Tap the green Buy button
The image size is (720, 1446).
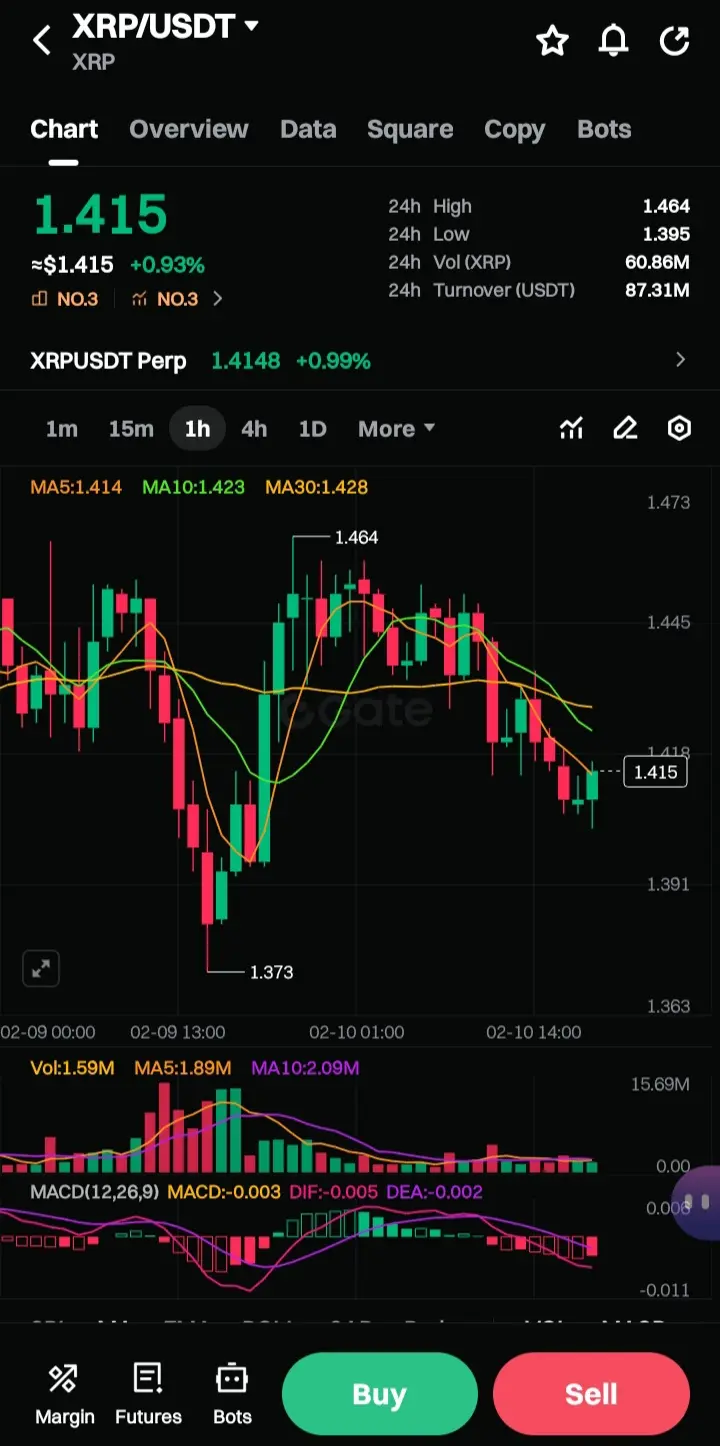379,1394
